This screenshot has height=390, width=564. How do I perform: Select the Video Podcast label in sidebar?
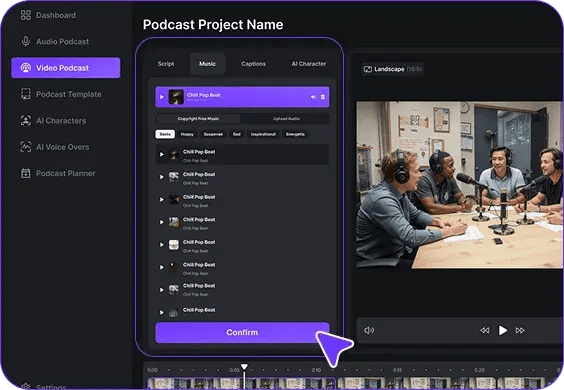62,68
